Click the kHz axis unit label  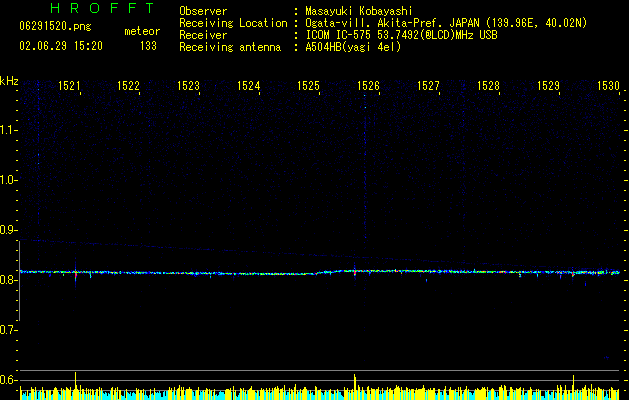coord(9,81)
